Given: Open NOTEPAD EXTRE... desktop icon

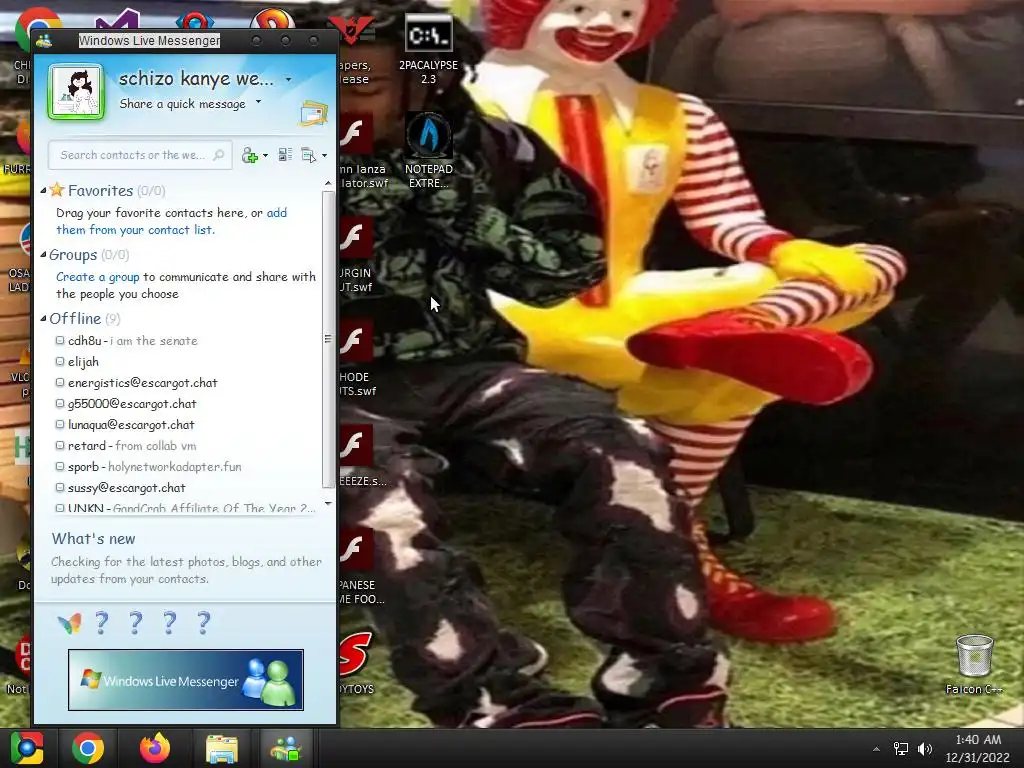Looking at the screenshot, I should [x=428, y=151].
